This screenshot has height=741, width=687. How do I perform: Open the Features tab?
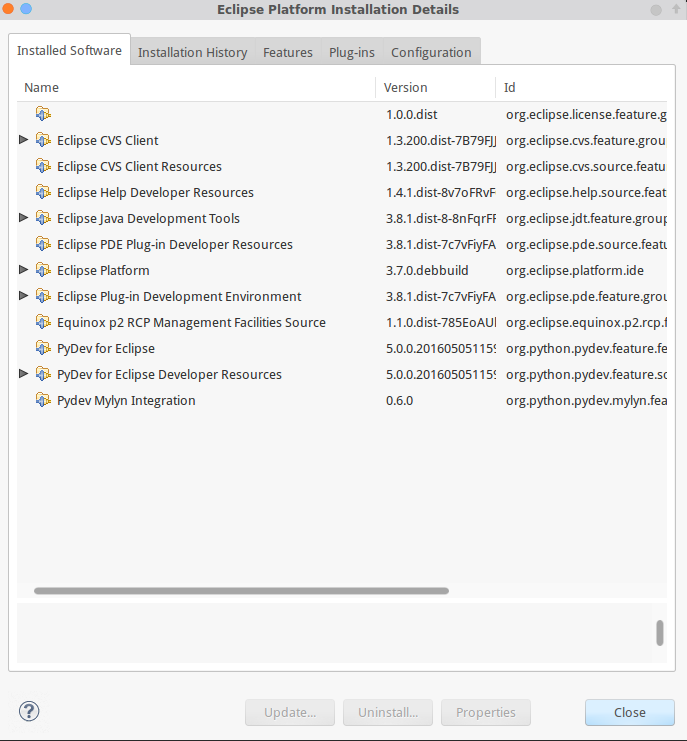288,52
